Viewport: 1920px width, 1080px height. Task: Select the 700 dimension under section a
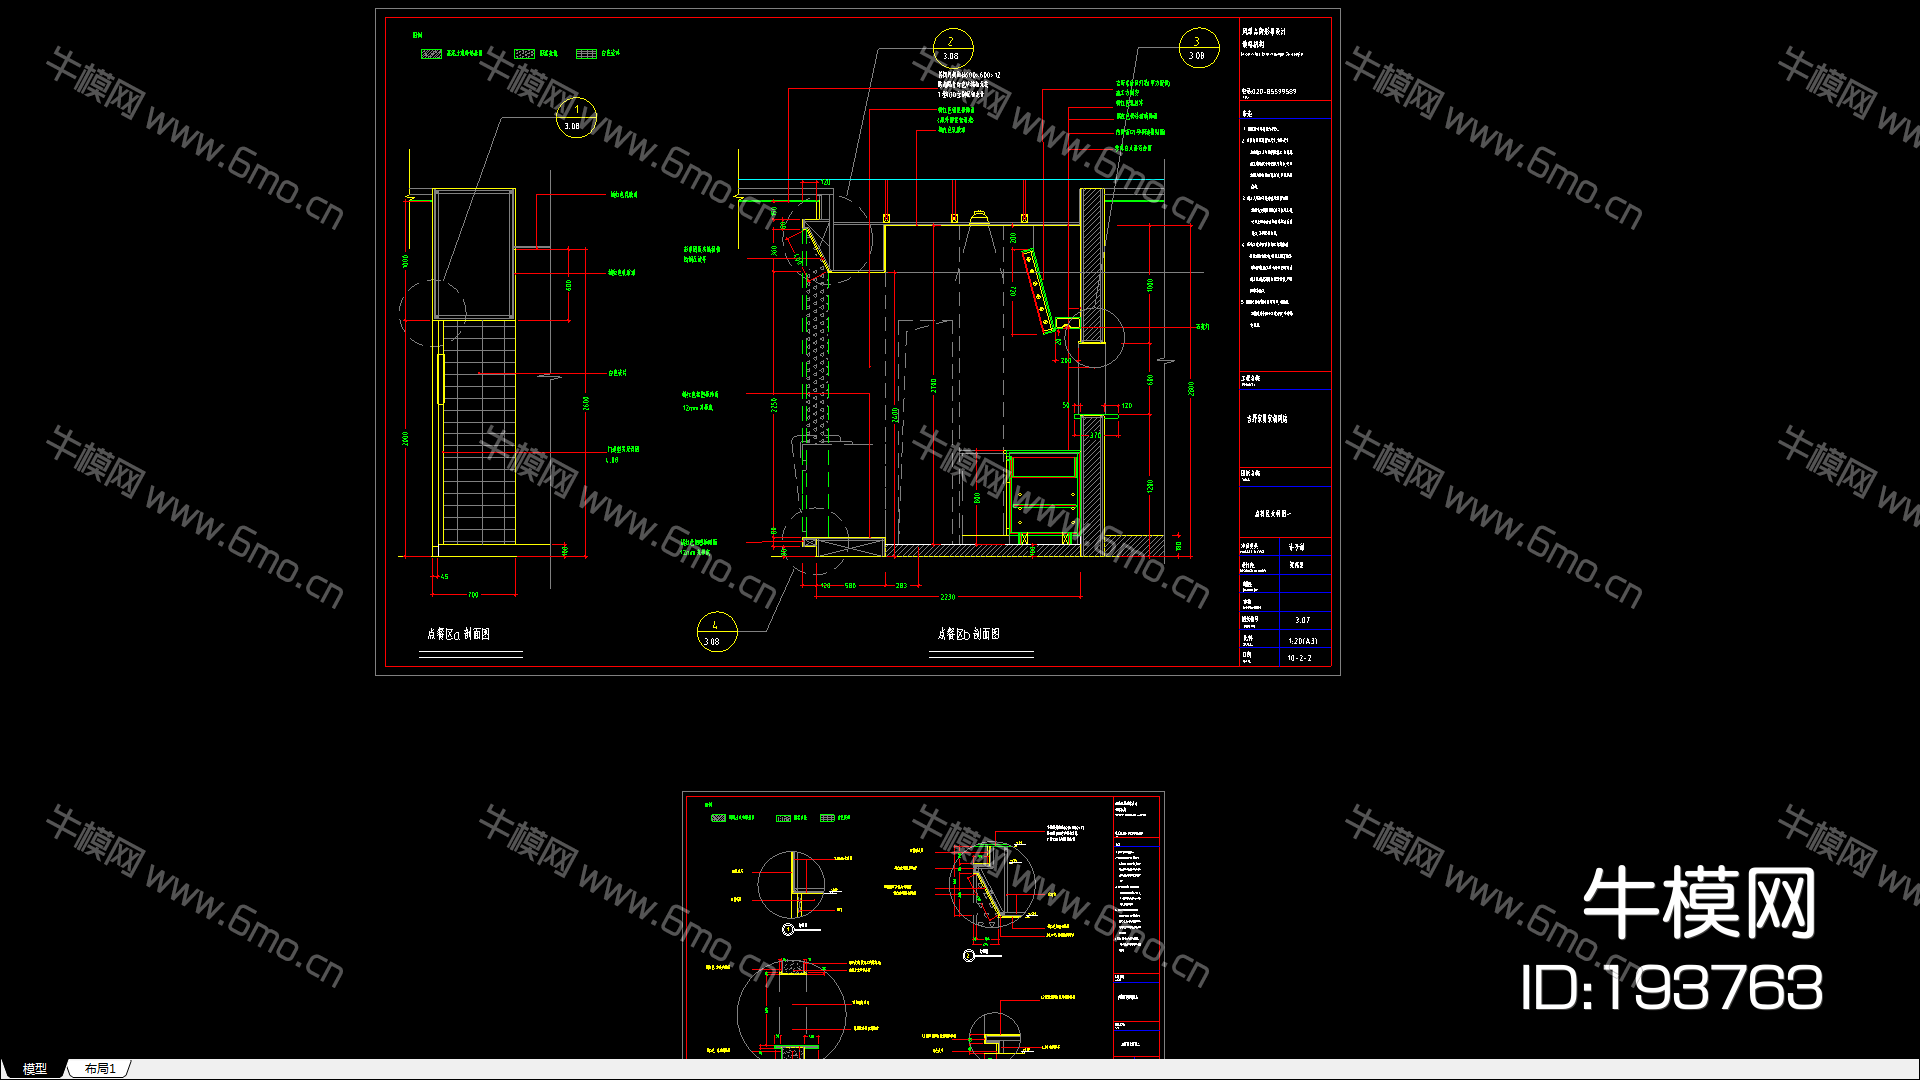pos(473,595)
